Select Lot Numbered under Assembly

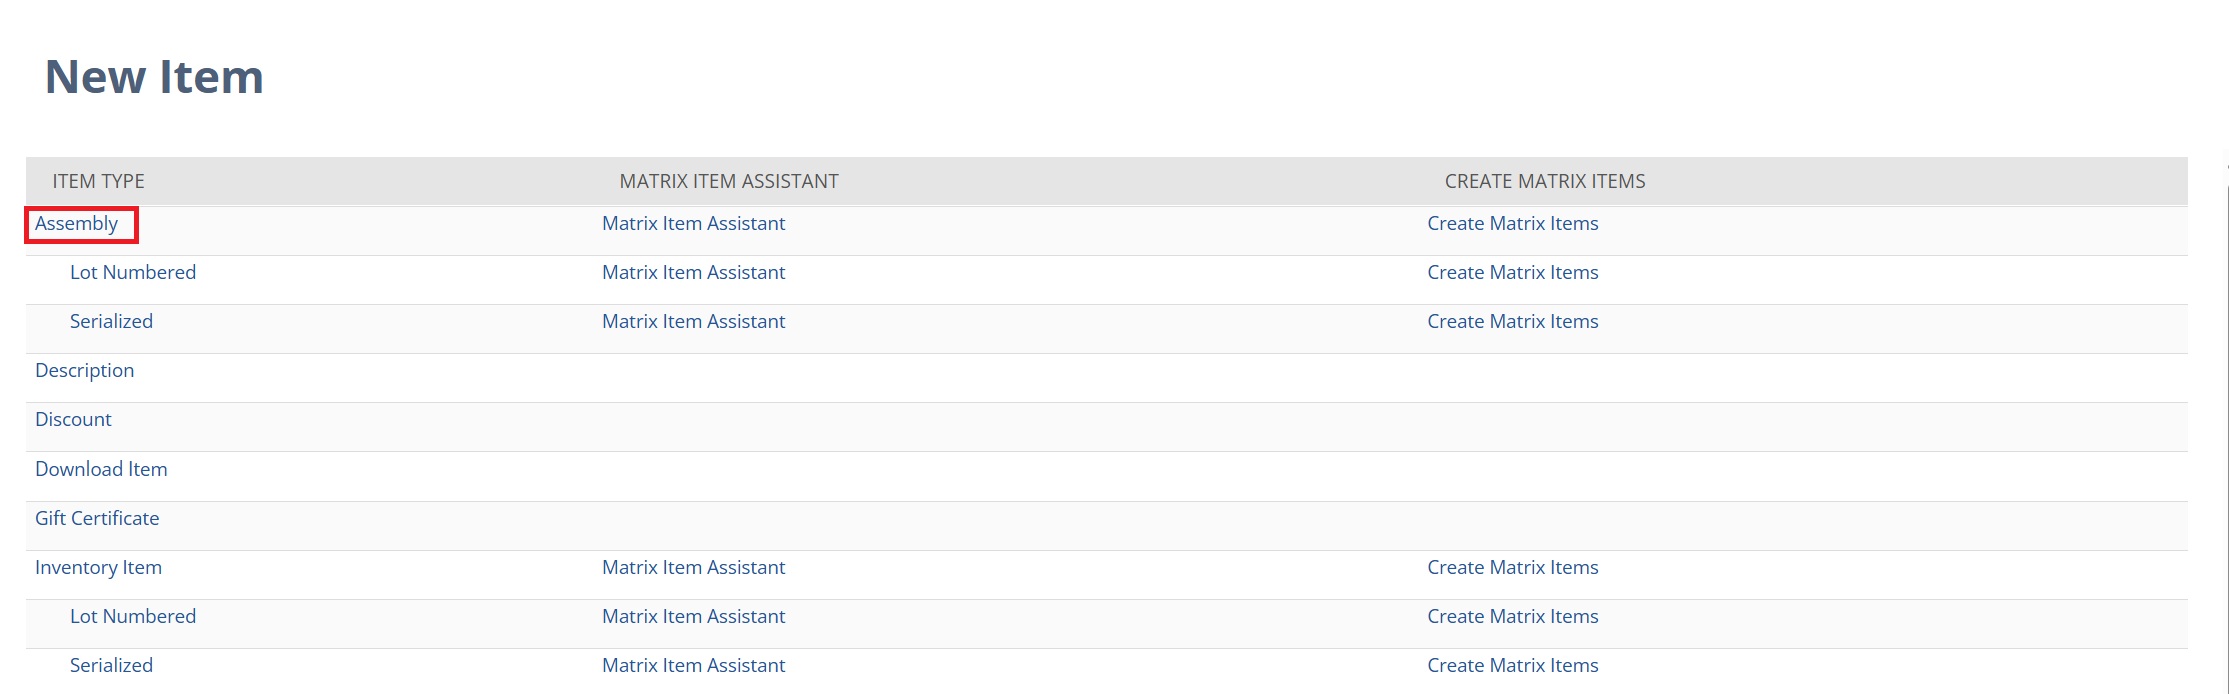click(x=133, y=273)
